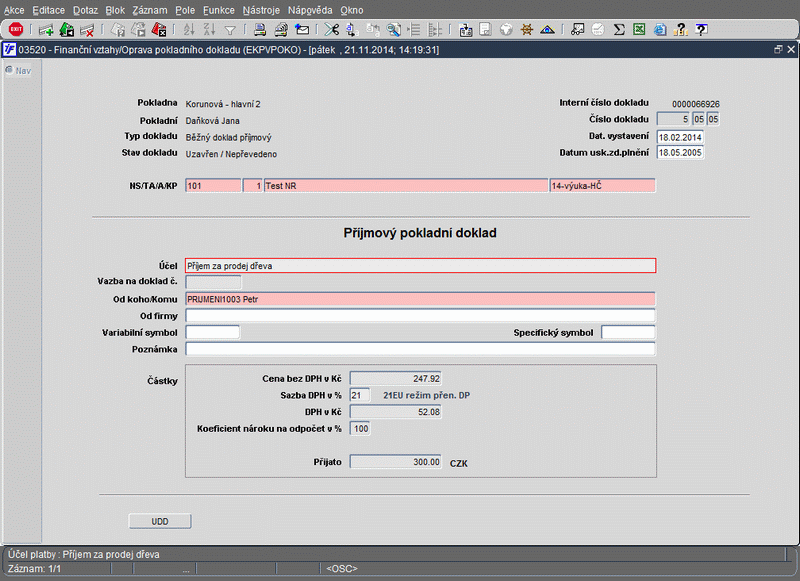The width and height of the screenshot is (800, 581).
Task: Click the envelope mail icon
Action: (302, 30)
